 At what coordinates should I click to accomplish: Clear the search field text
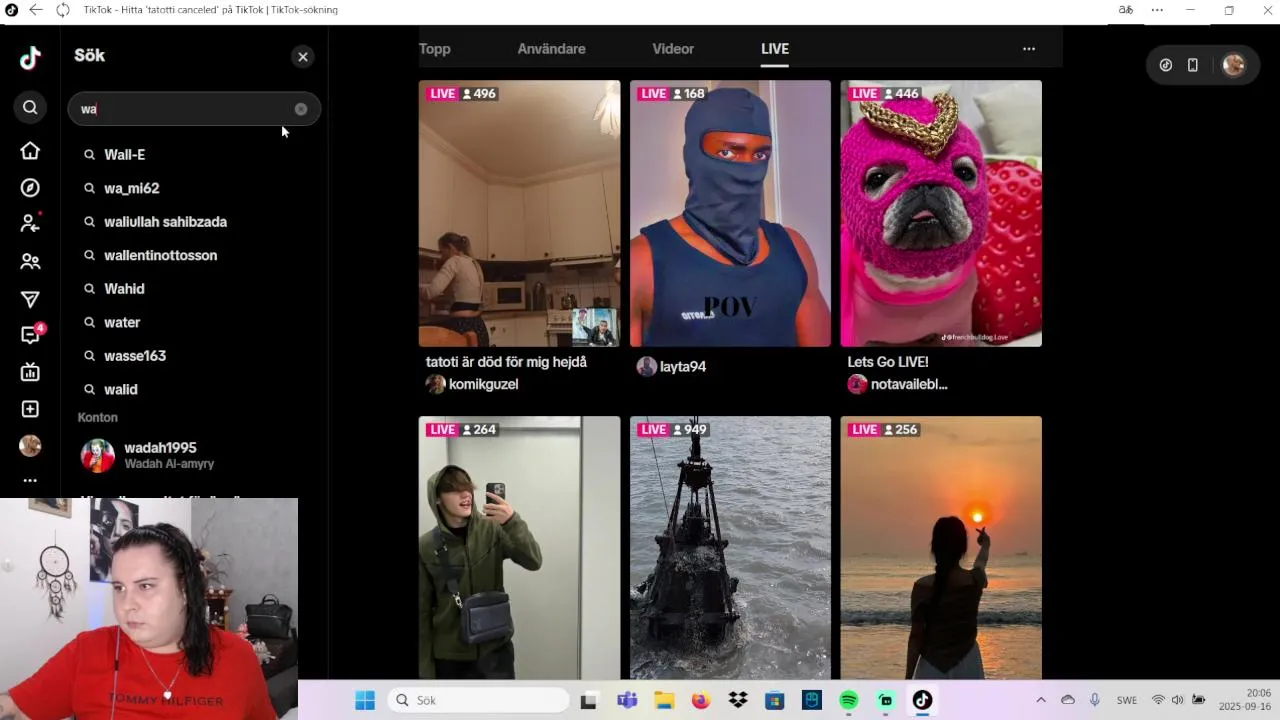pyautogui.click(x=301, y=109)
